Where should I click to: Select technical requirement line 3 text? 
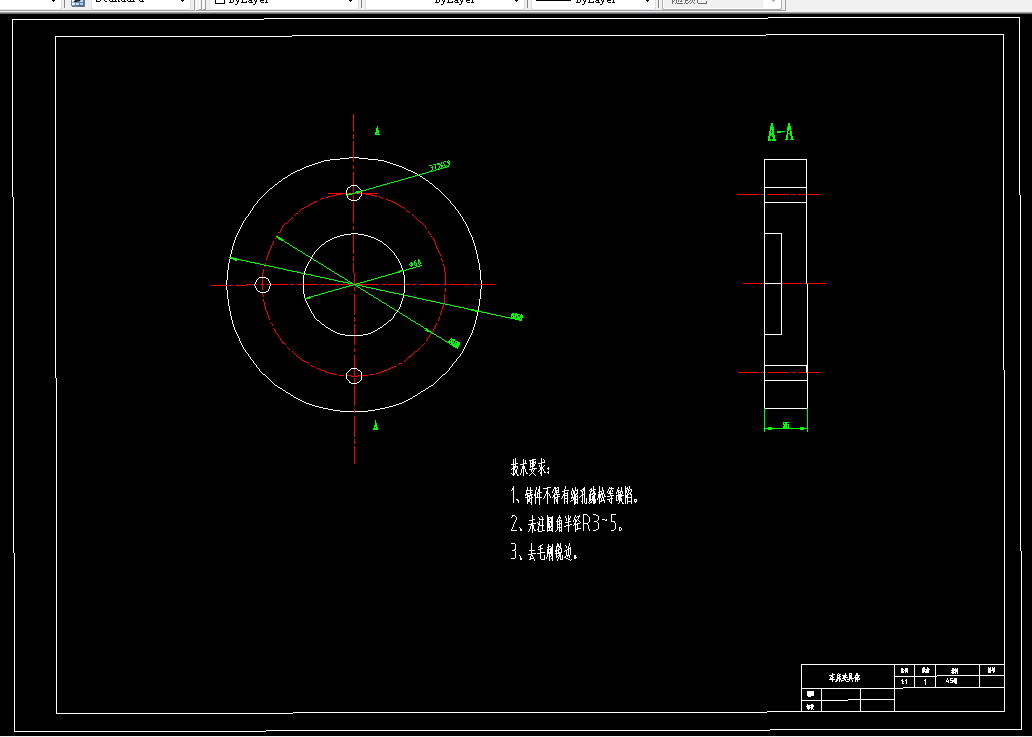pyautogui.click(x=544, y=552)
